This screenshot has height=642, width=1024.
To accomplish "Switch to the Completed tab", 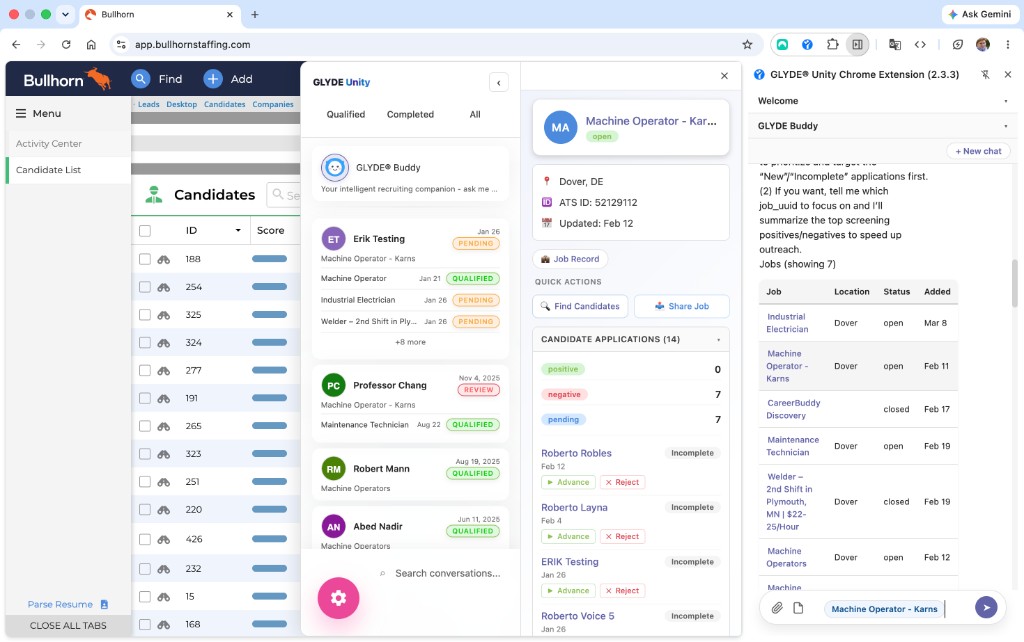I will pos(410,114).
